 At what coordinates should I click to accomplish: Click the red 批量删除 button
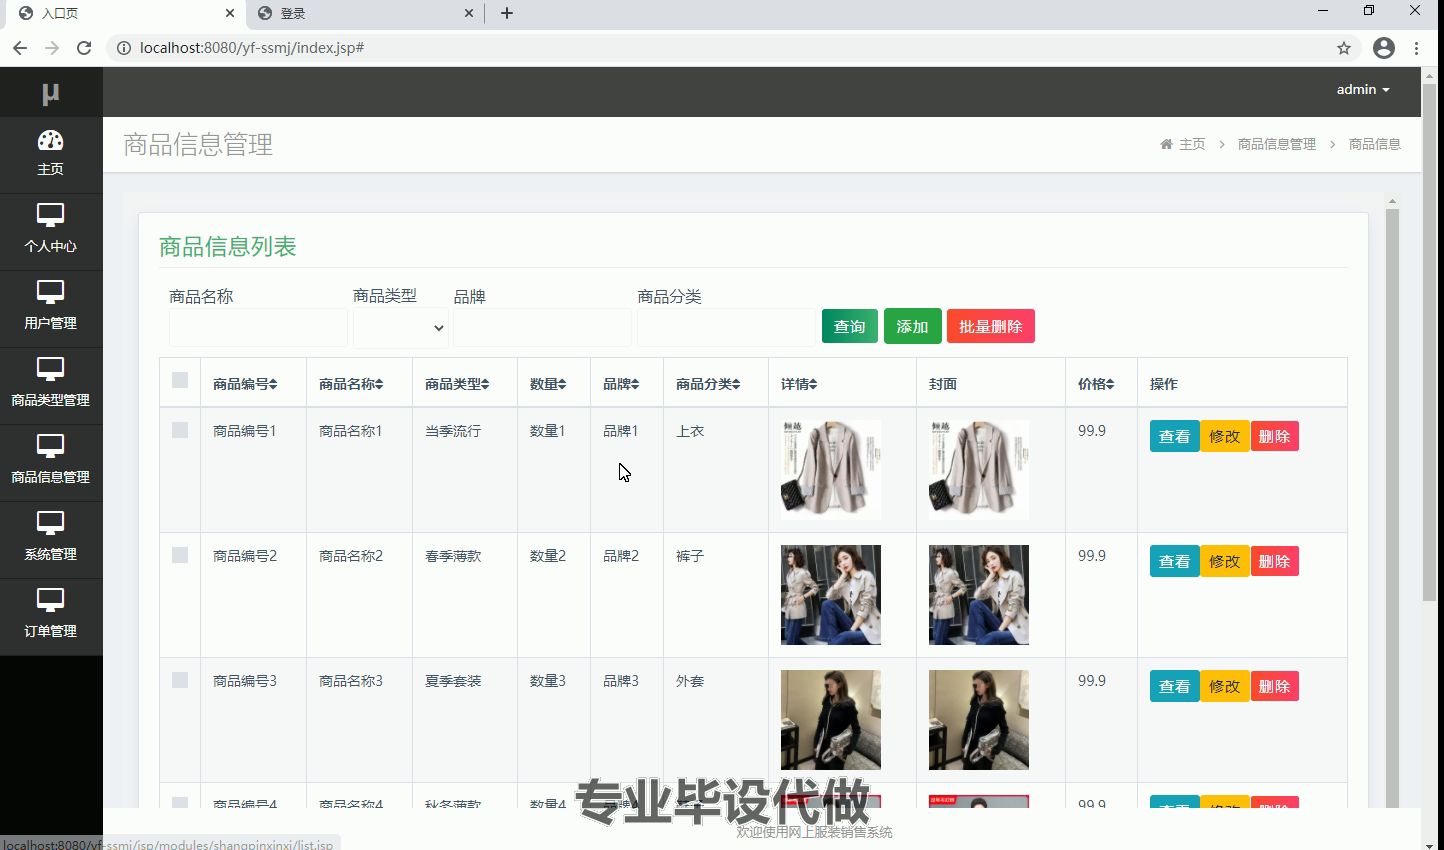click(x=991, y=326)
